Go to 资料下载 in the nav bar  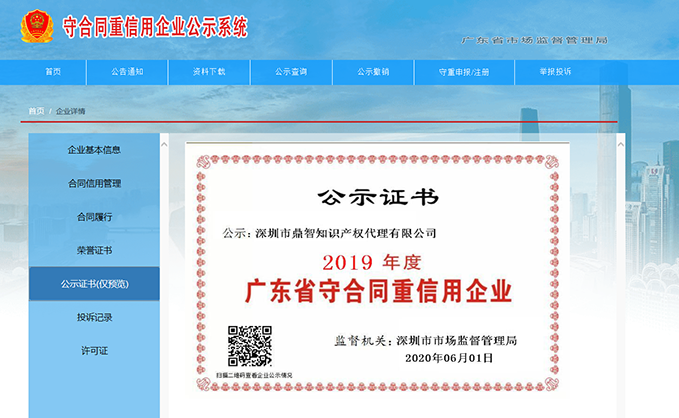pos(209,72)
